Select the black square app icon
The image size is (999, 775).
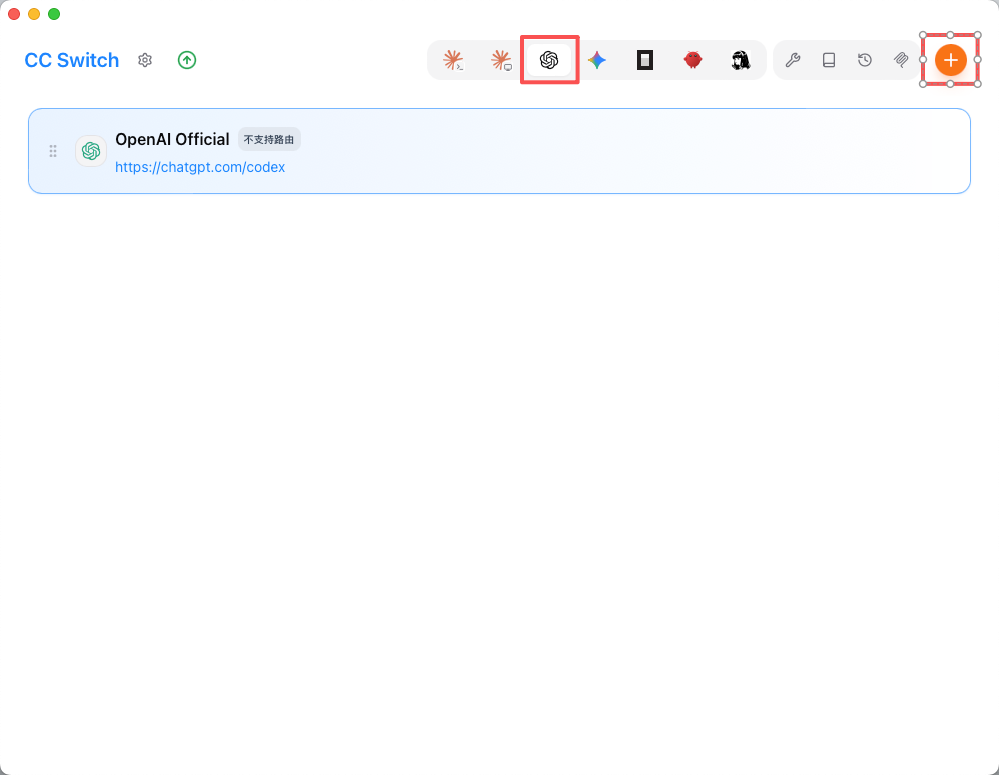[x=645, y=60]
